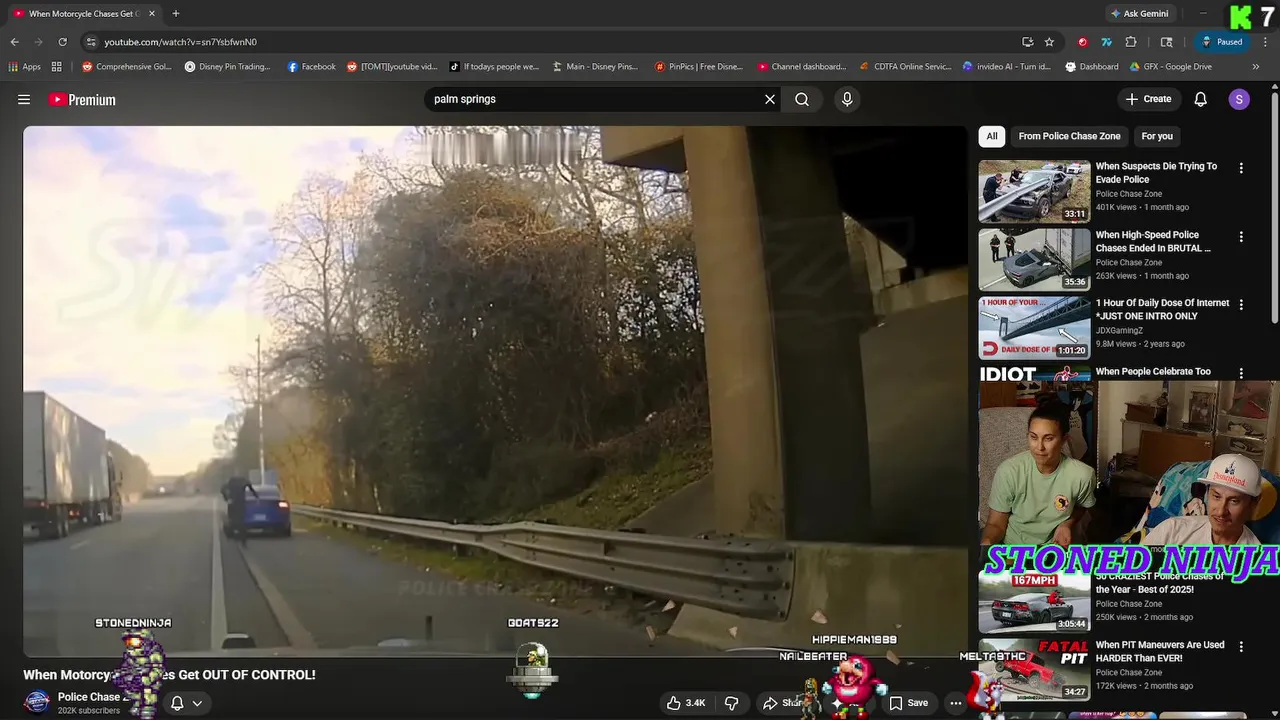Open the invideo AI bookmark
Viewport: 1280px width, 720px height.
pyautogui.click(x=1006, y=67)
